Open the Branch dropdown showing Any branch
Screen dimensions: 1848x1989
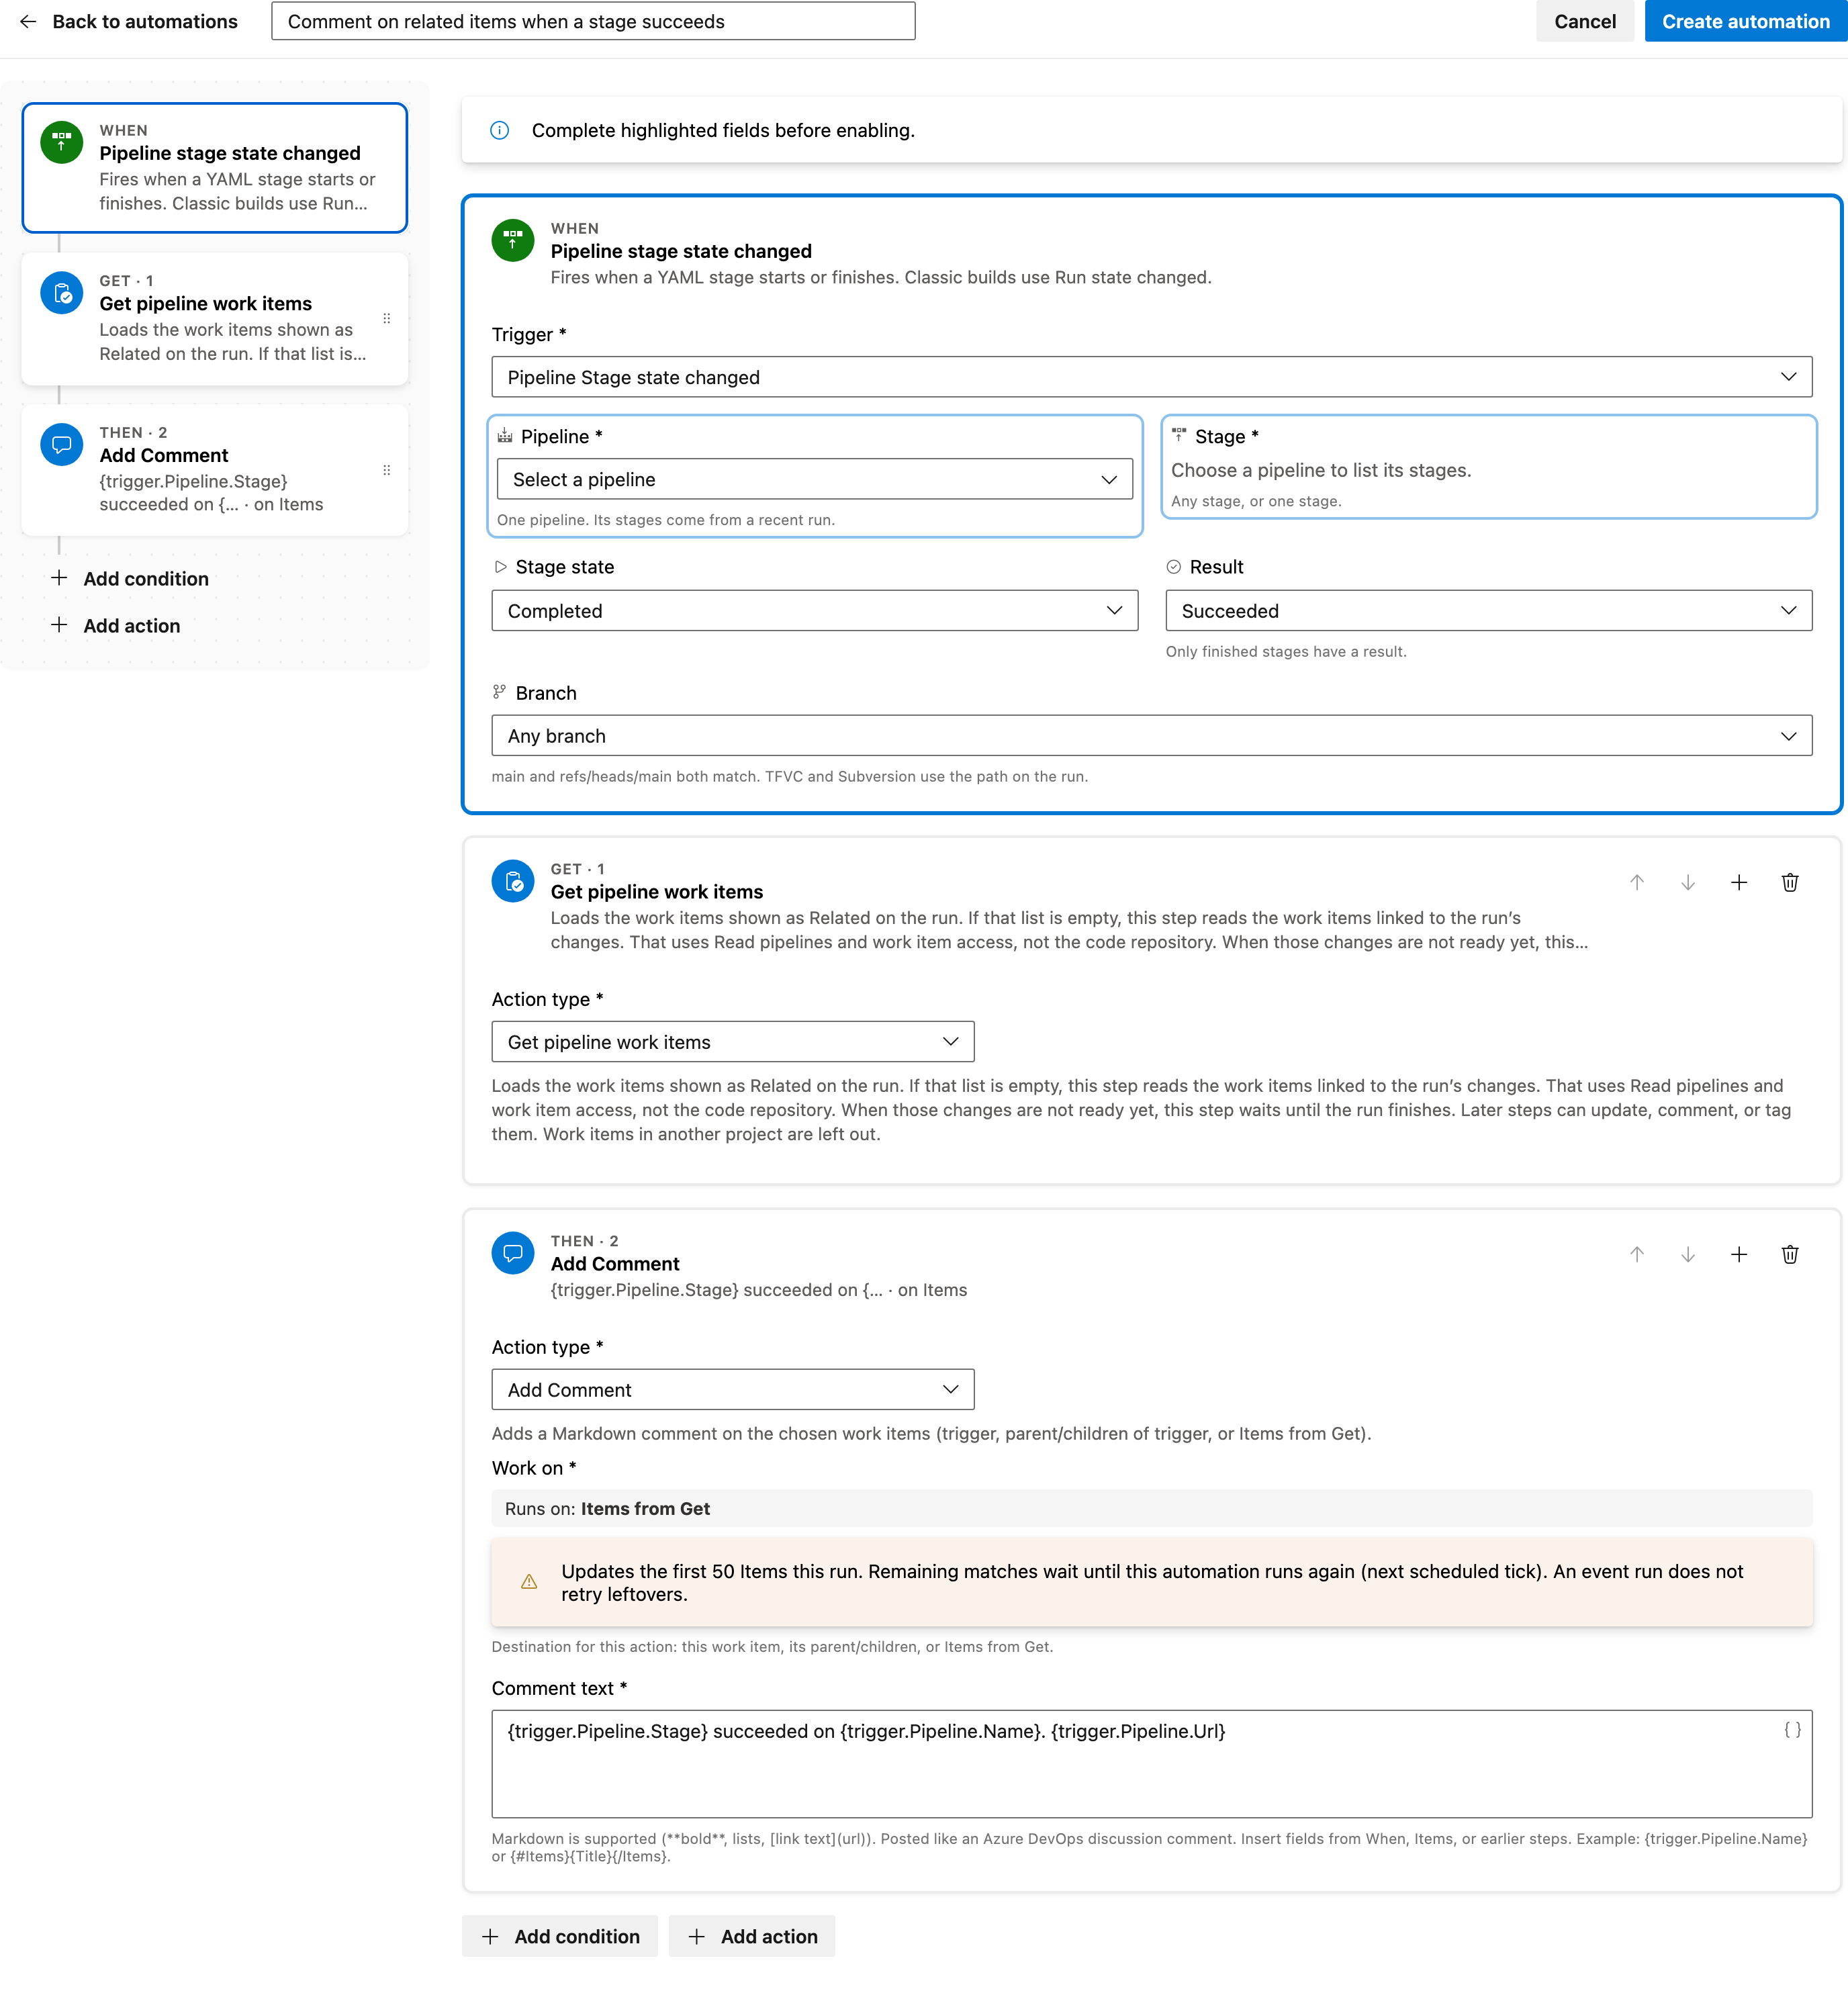point(1151,735)
